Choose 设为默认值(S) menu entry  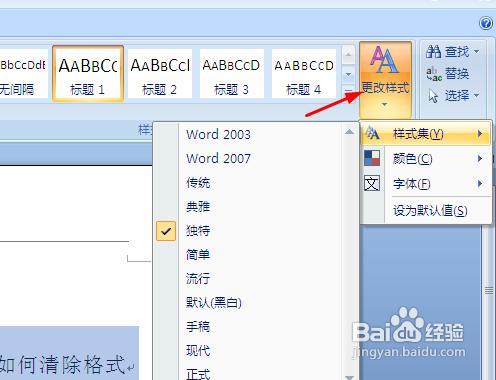coord(426,210)
